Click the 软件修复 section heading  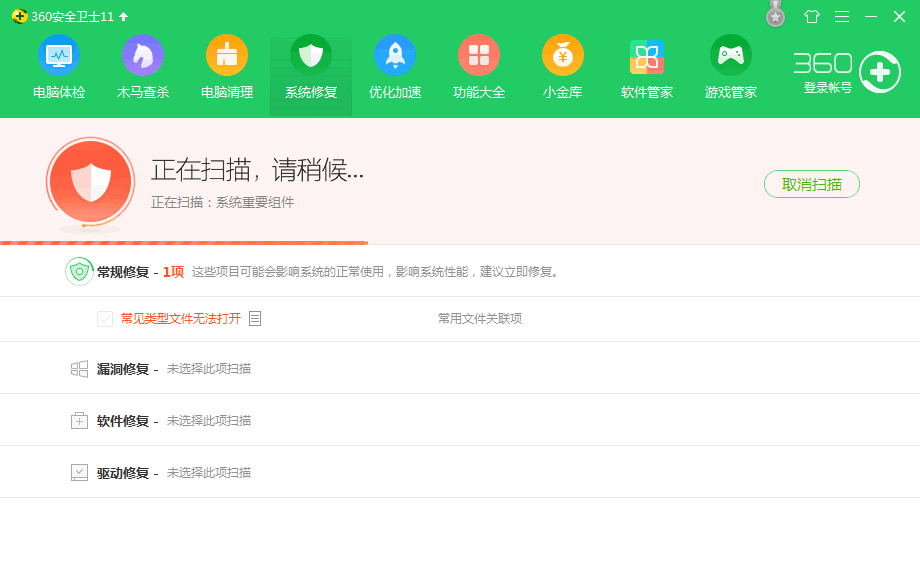click(x=123, y=421)
